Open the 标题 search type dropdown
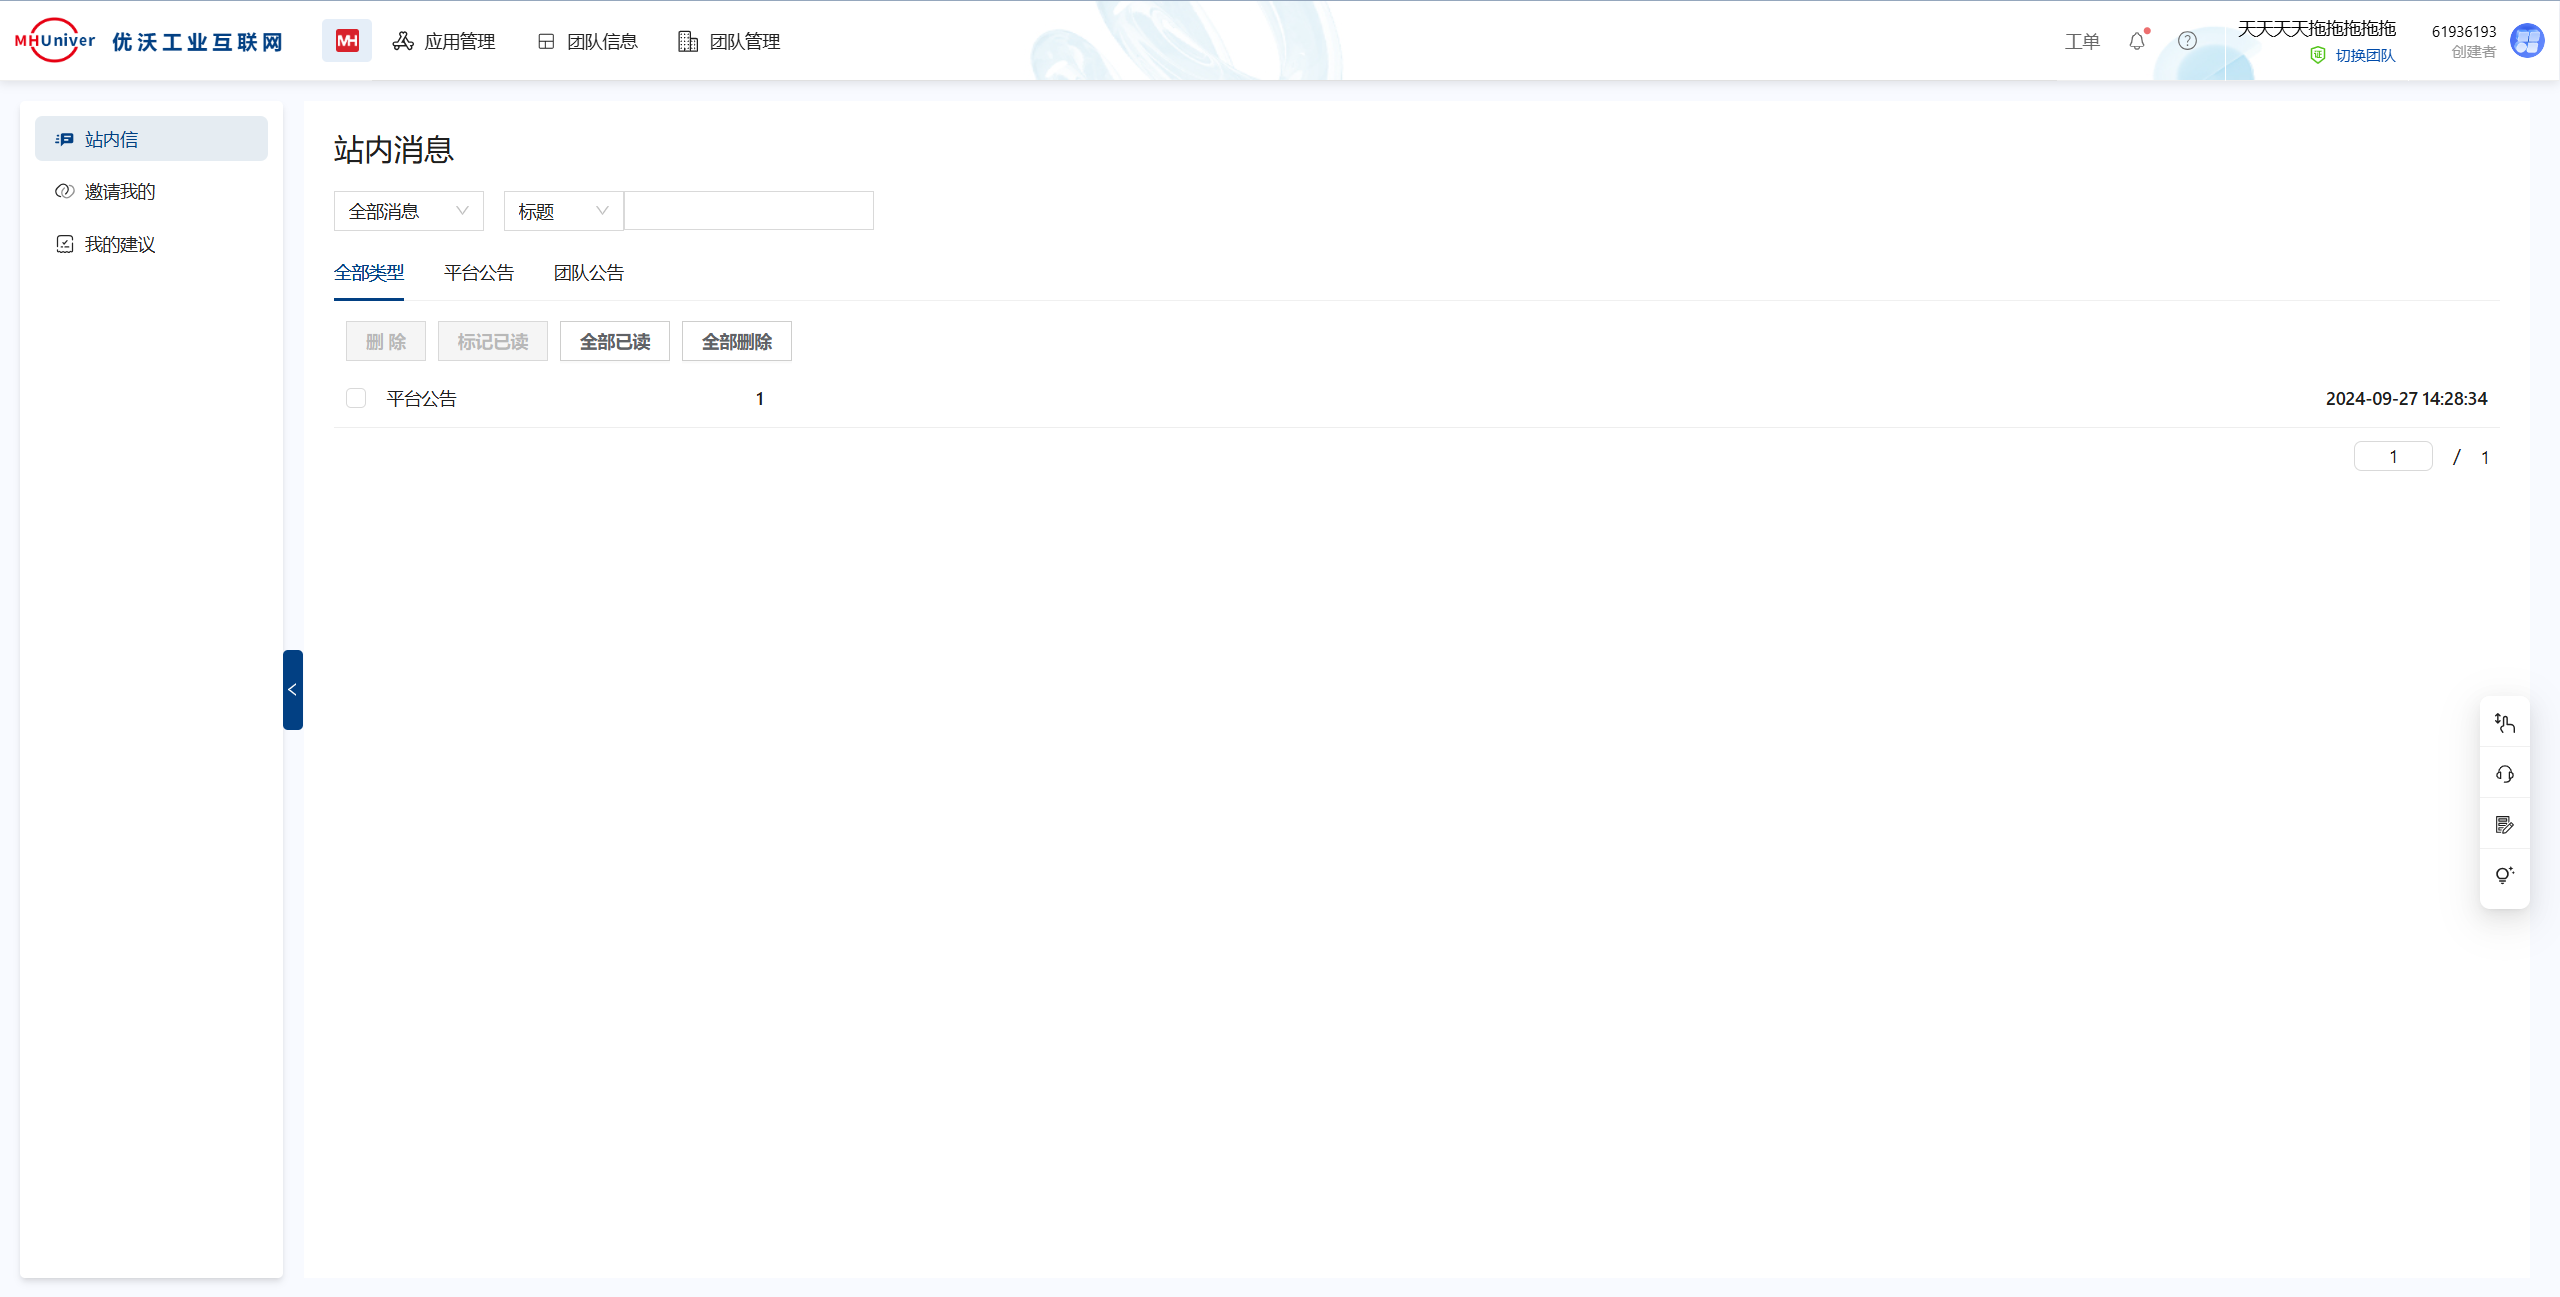 click(x=563, y=211)
